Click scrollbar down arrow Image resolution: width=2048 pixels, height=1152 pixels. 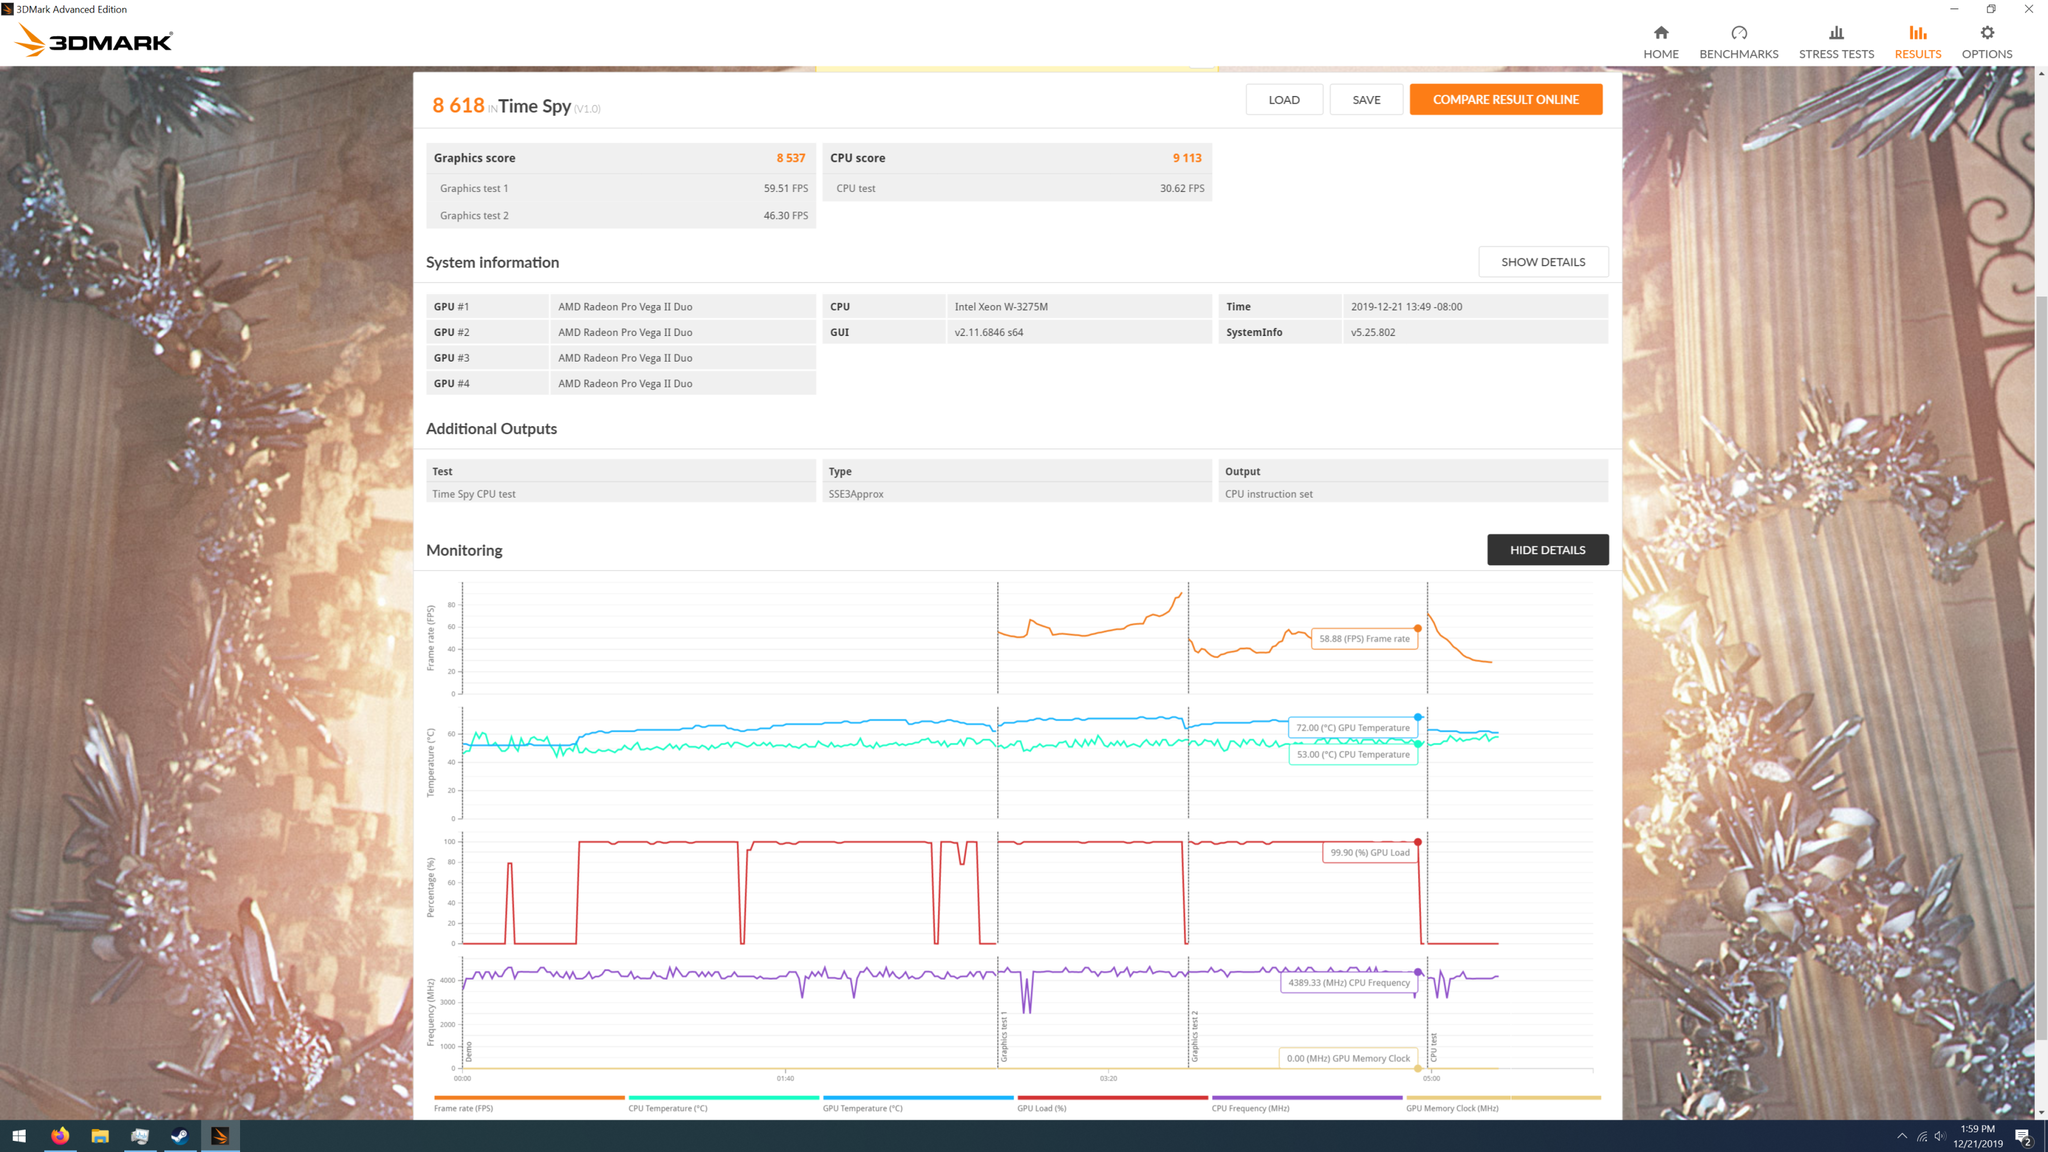pyautogui.click(x=2041, y=1112)
